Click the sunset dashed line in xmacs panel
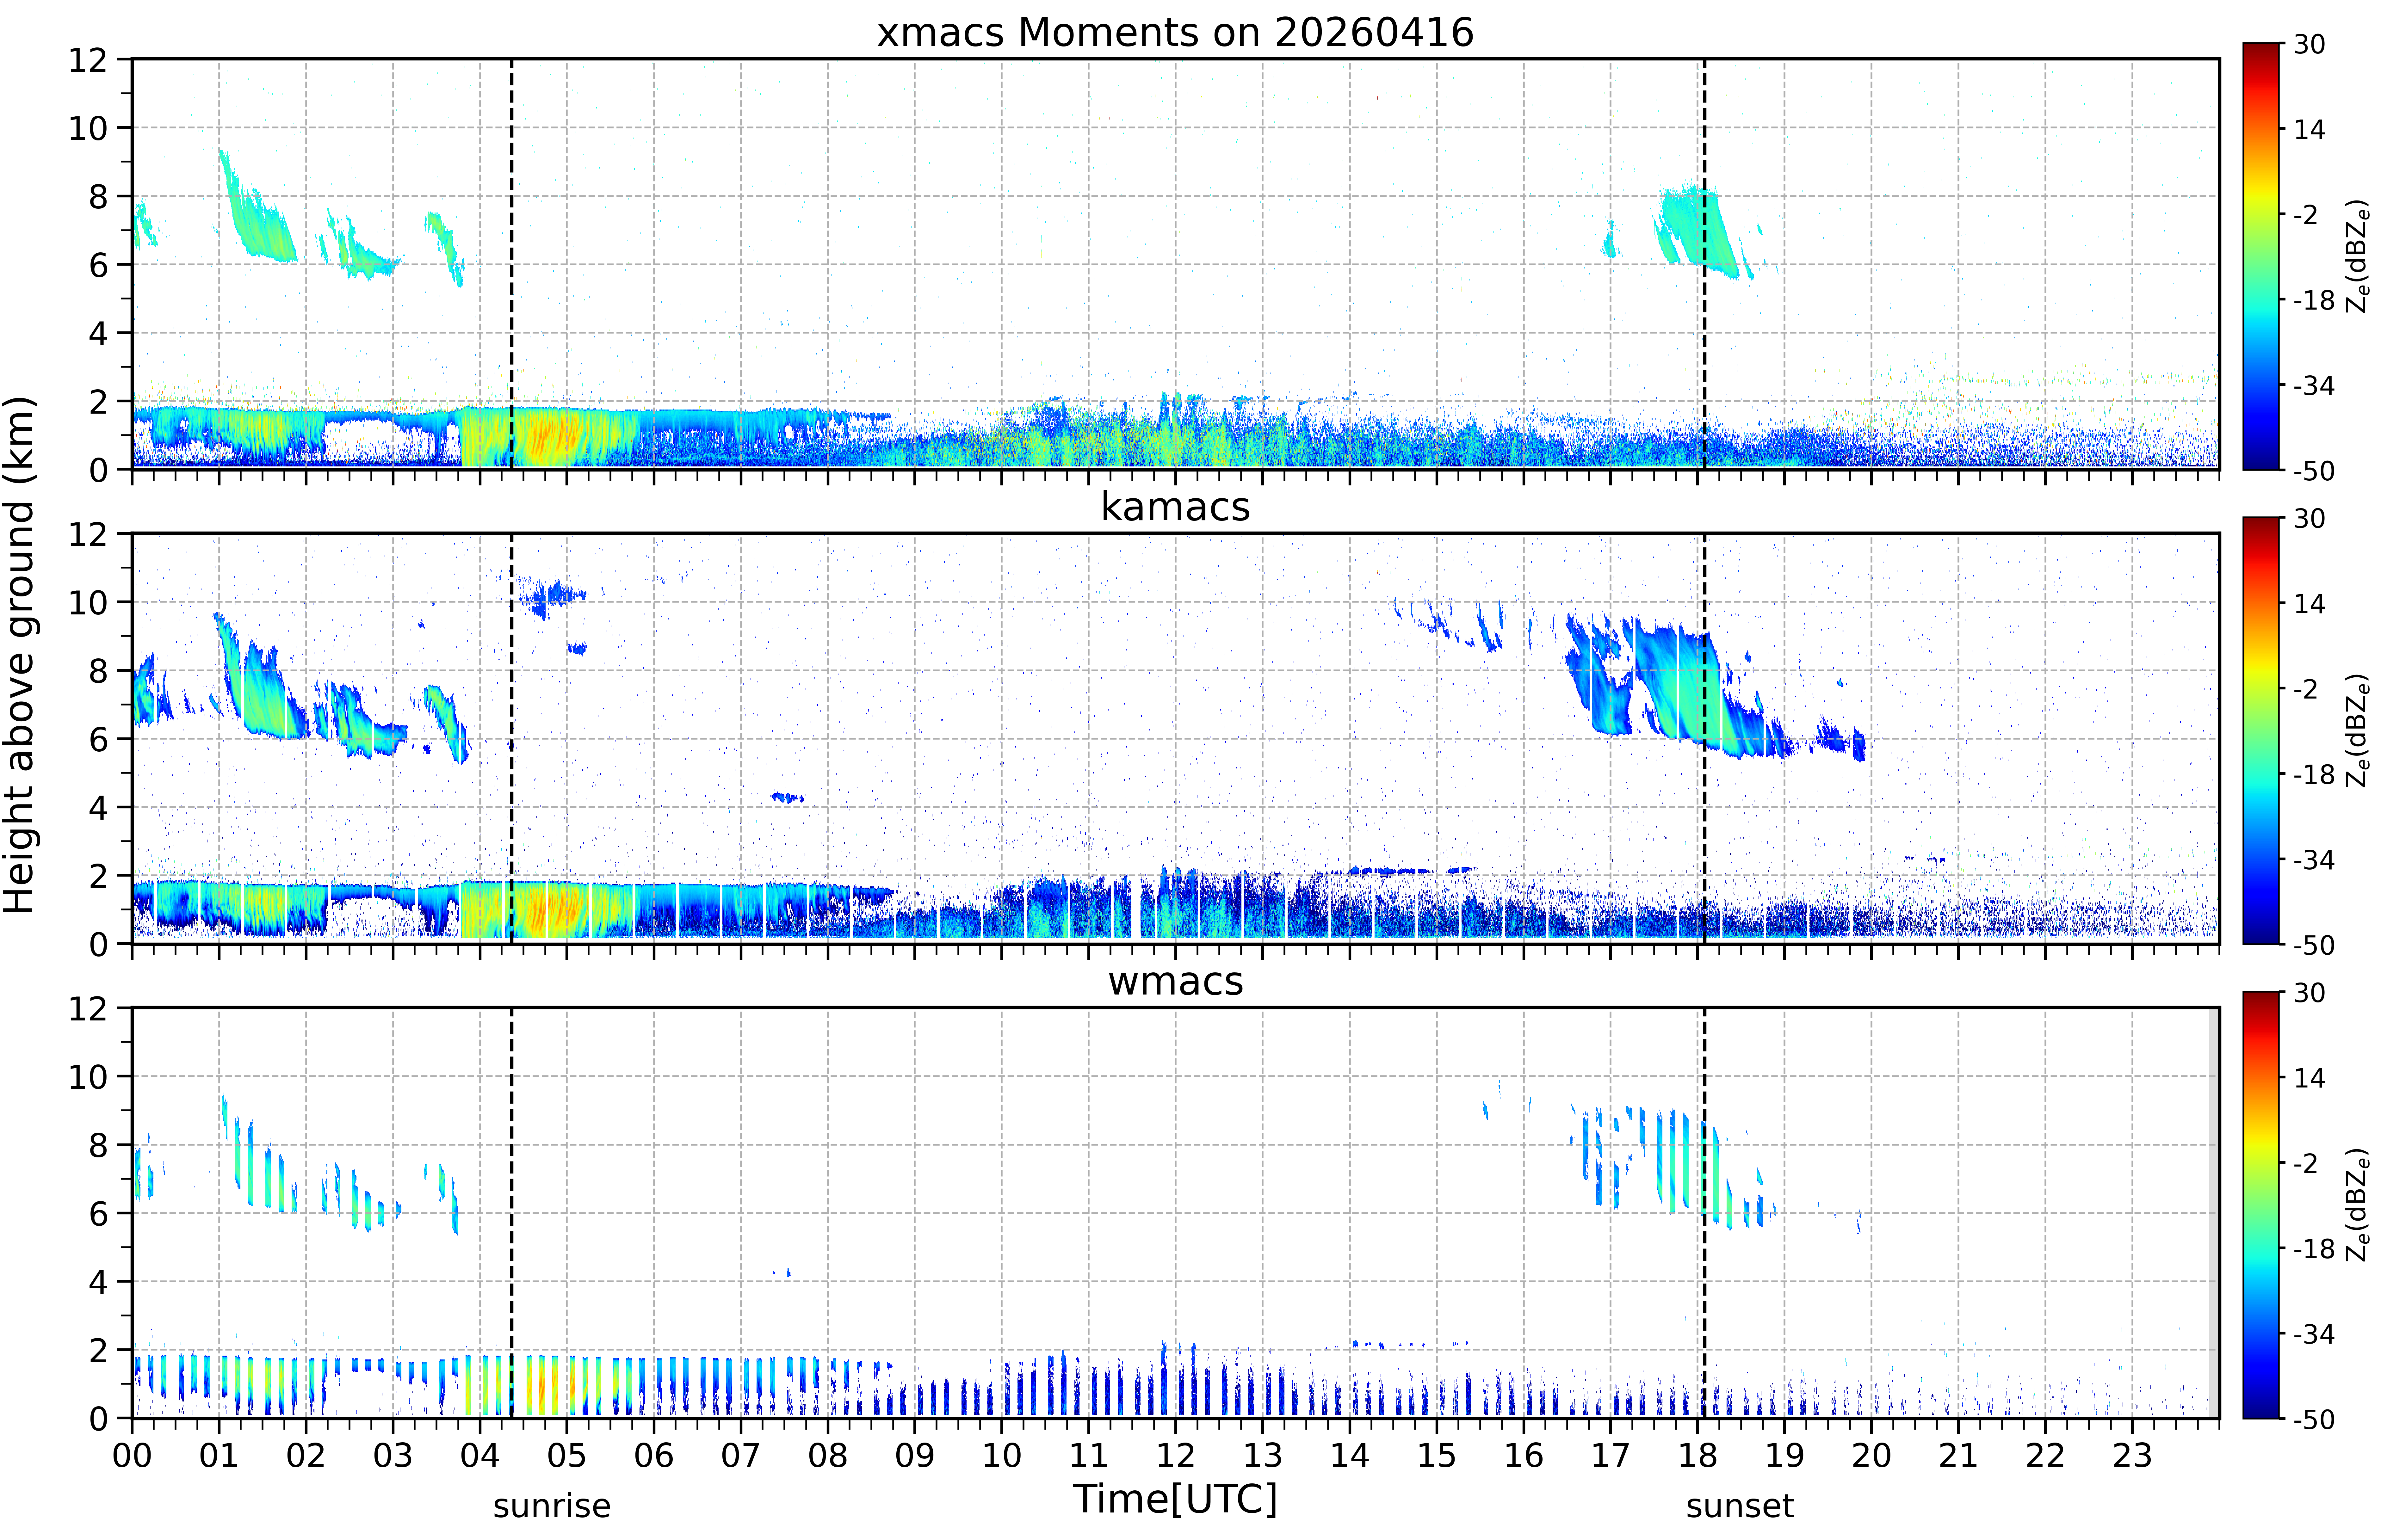 point(1705,264)
